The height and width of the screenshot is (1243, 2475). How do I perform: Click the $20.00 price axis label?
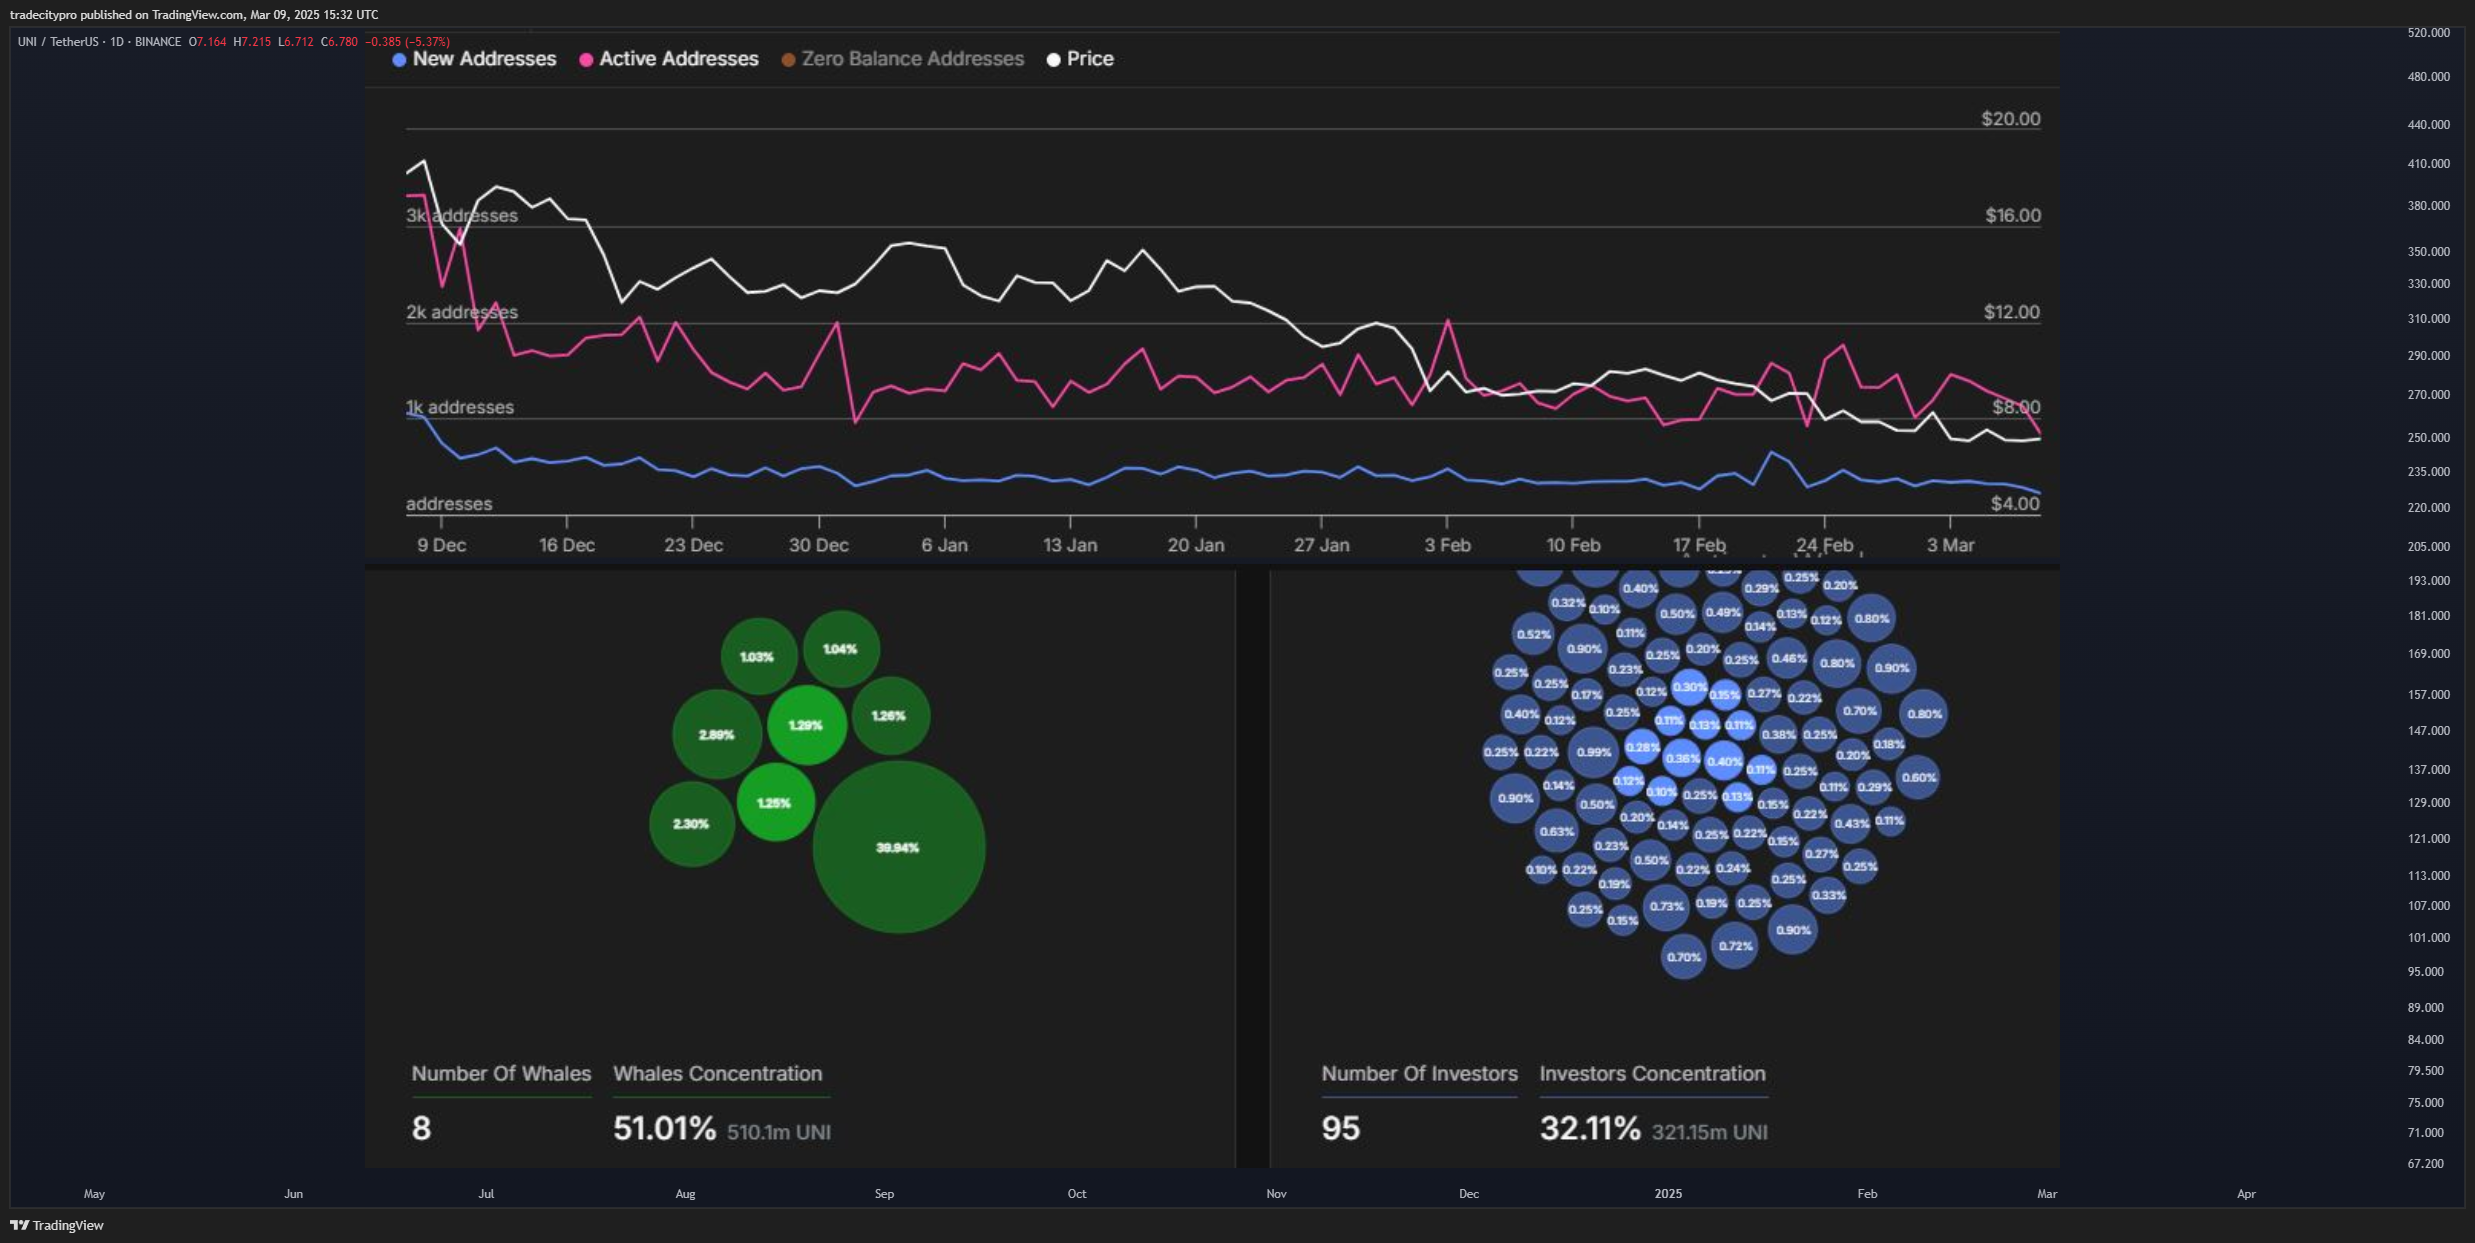click(x=2011, y=119)
